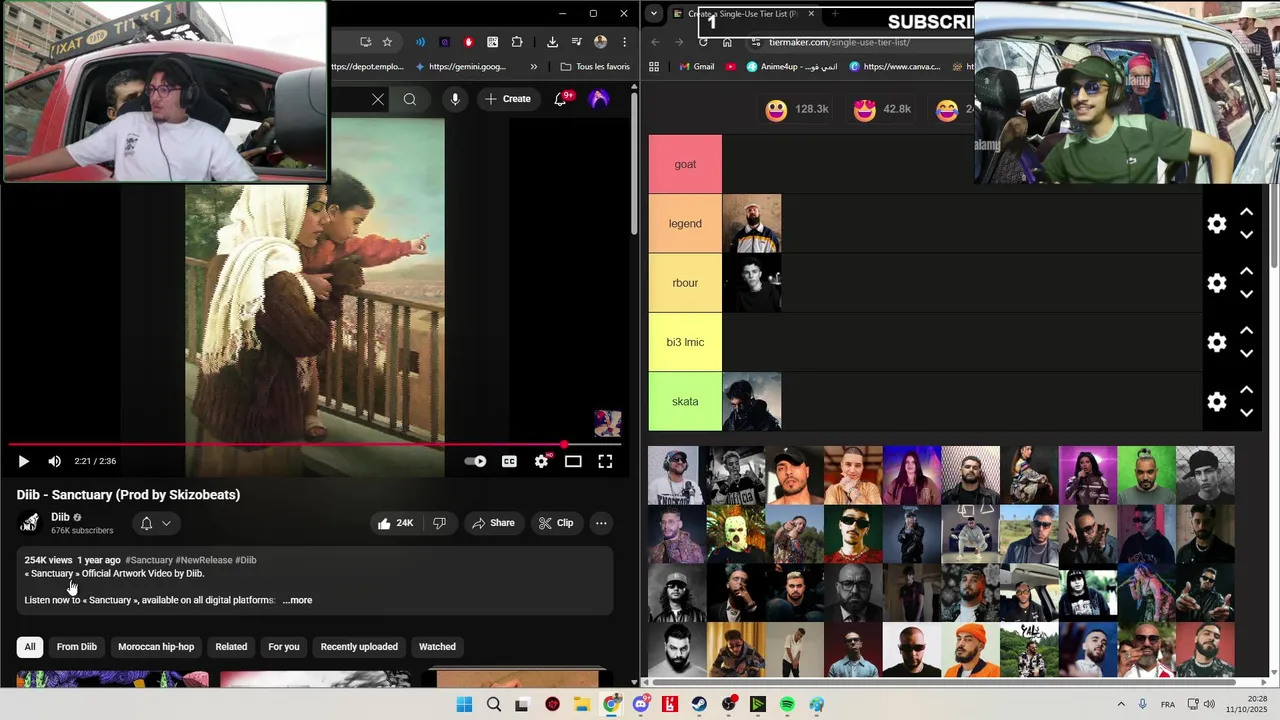This screenshot has height=720, width=1280.
Task: Click the grinning emoji reaction 128.3k
Action: pos(797,110)
